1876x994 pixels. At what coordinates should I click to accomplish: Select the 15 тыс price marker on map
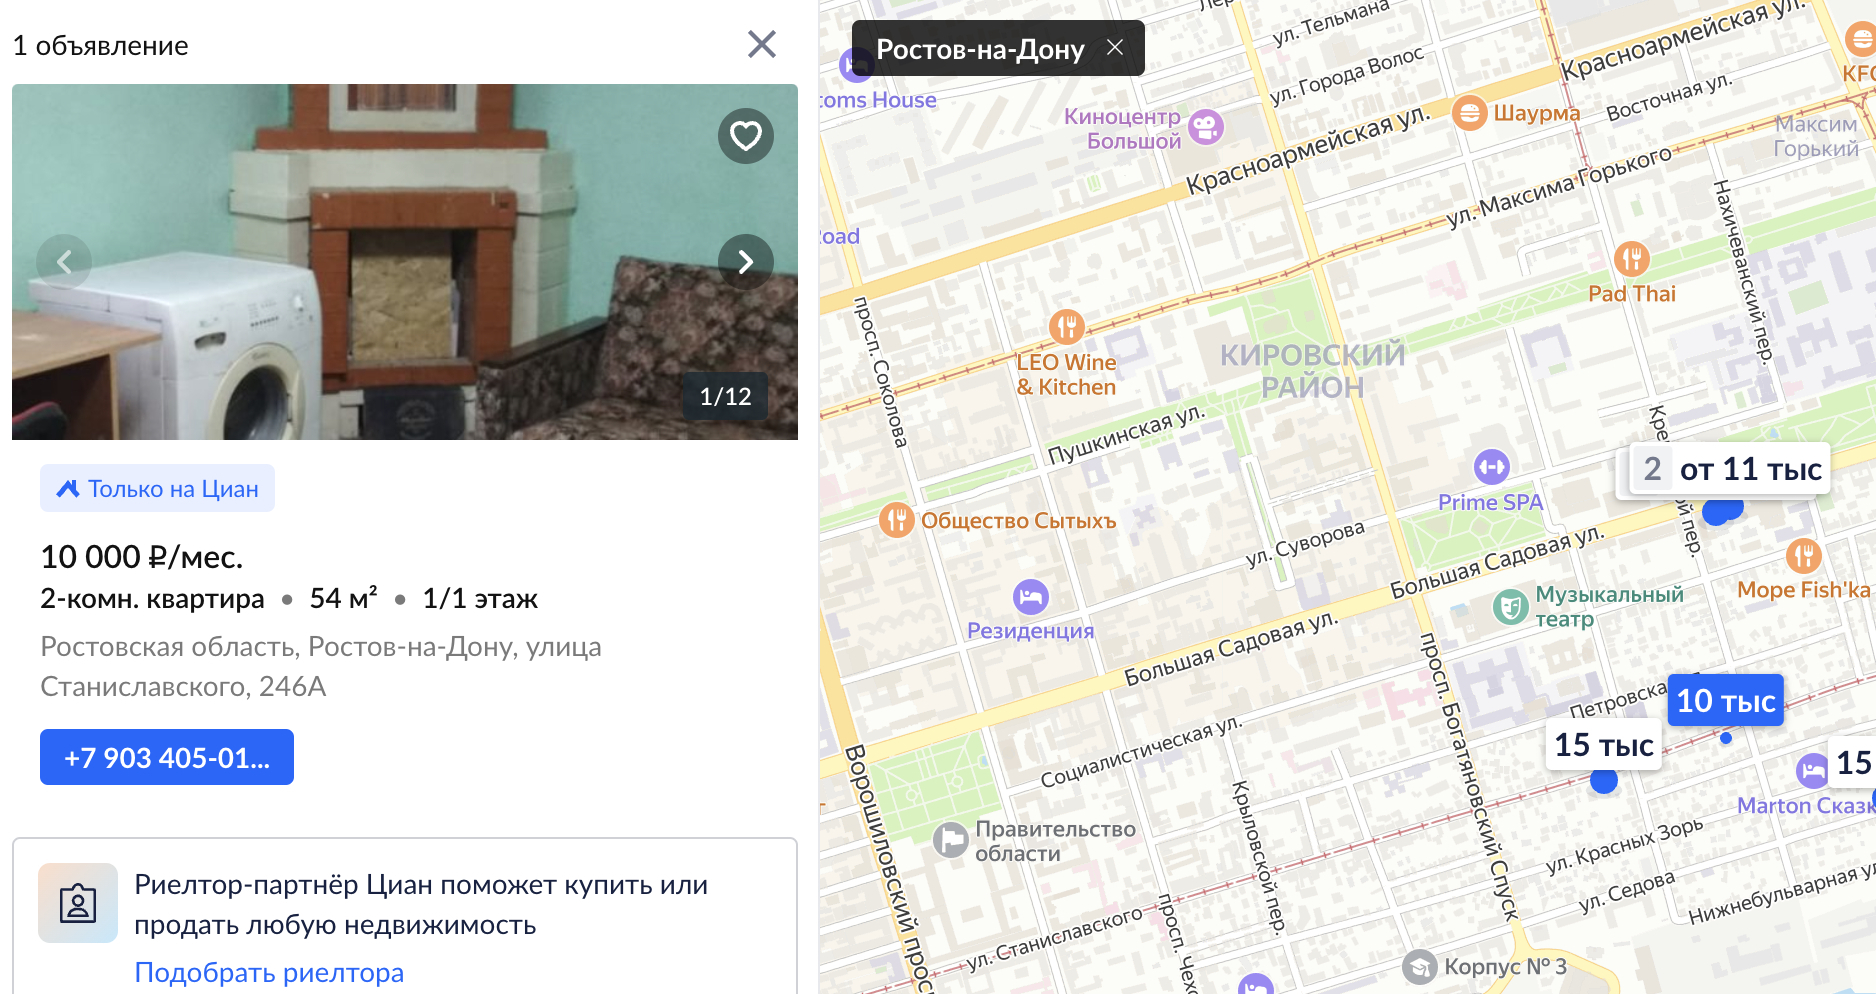coord(1604,744)
